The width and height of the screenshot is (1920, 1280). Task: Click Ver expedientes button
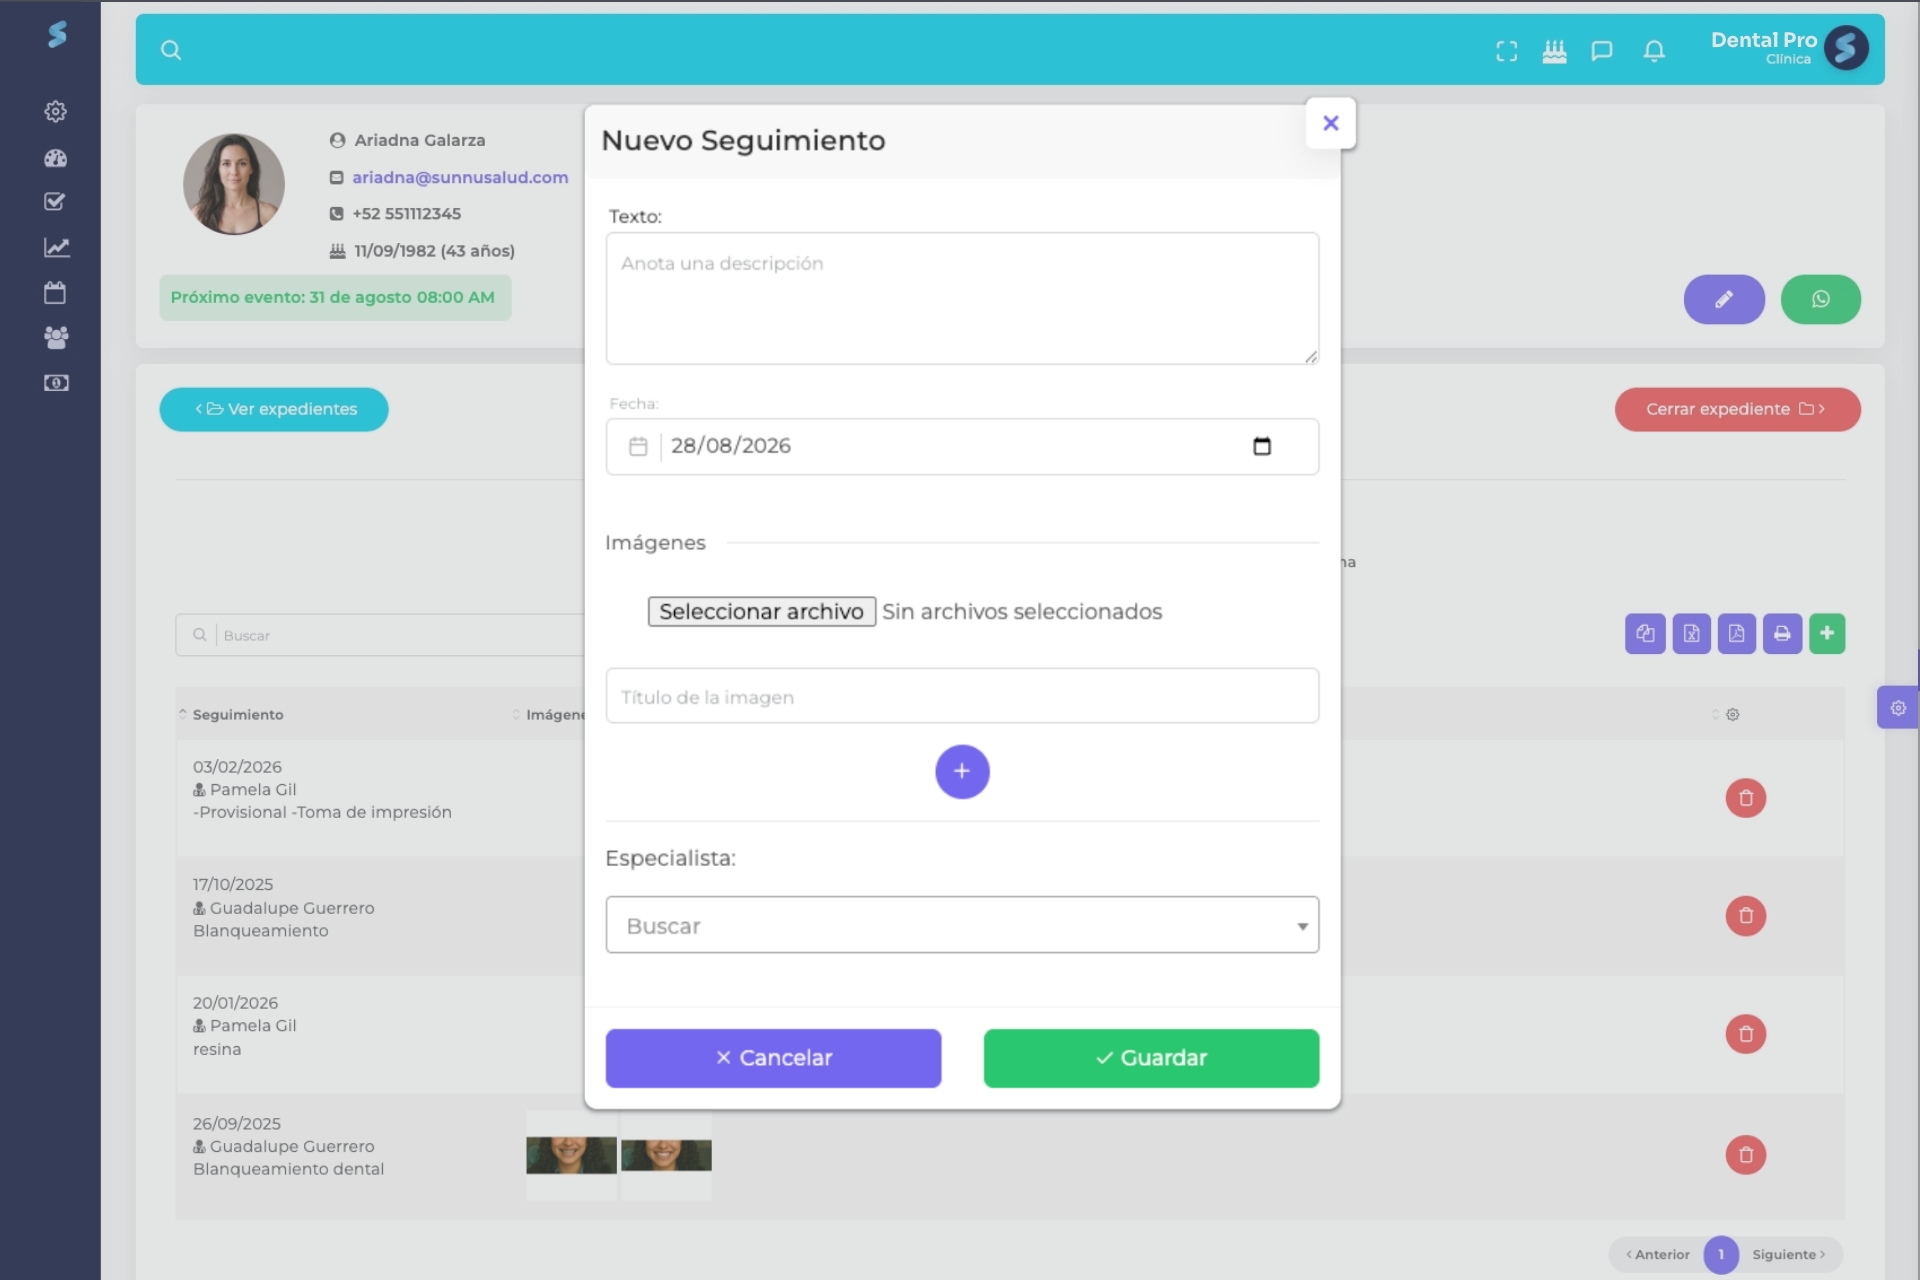(x=274, y=409)
